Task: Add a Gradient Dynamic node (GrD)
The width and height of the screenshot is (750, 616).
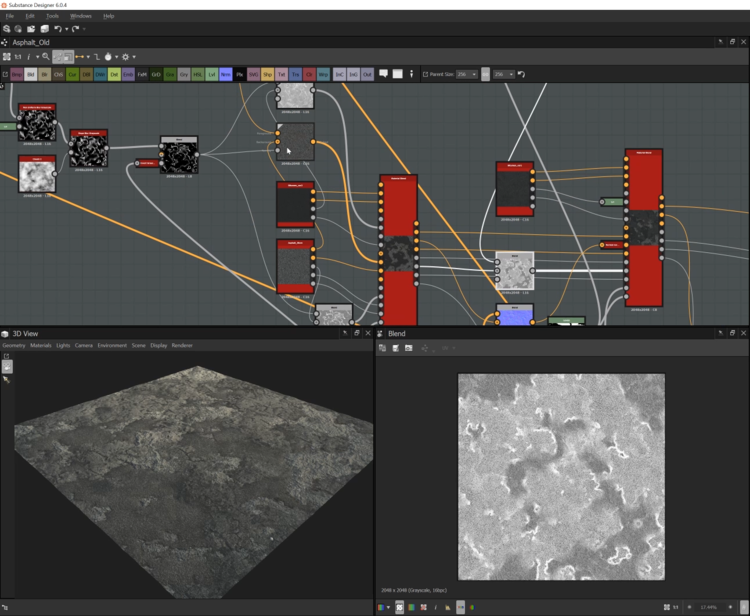Action: 156,75
